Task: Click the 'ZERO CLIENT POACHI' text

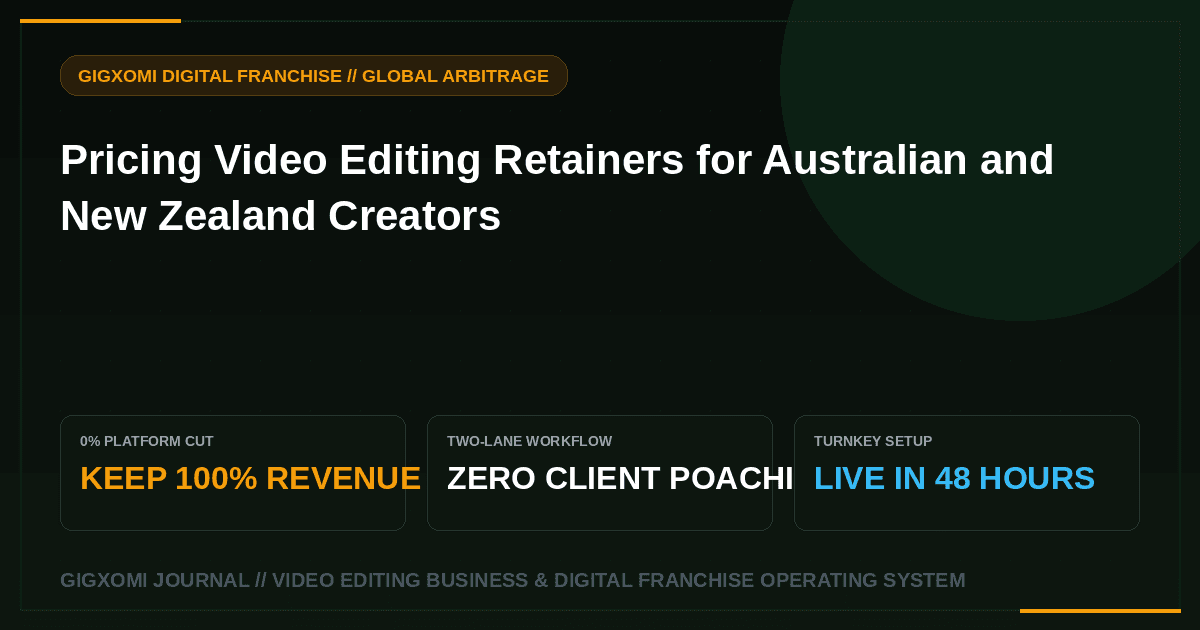Action: point(620,479)
